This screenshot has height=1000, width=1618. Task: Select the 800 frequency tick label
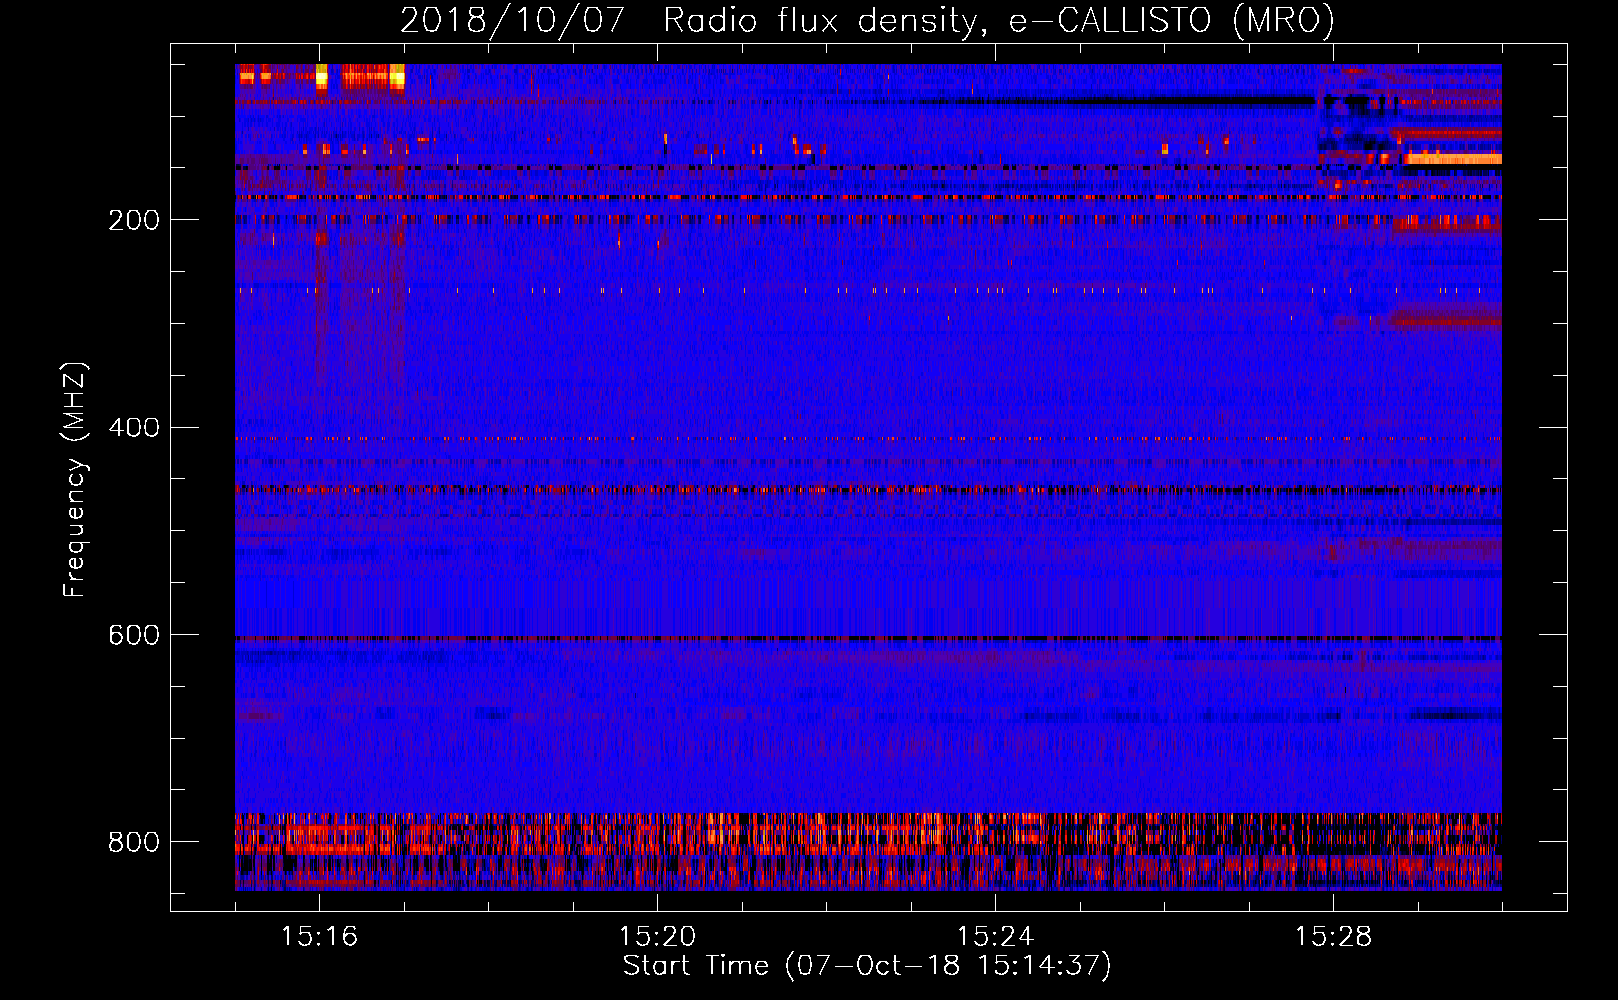134,842
